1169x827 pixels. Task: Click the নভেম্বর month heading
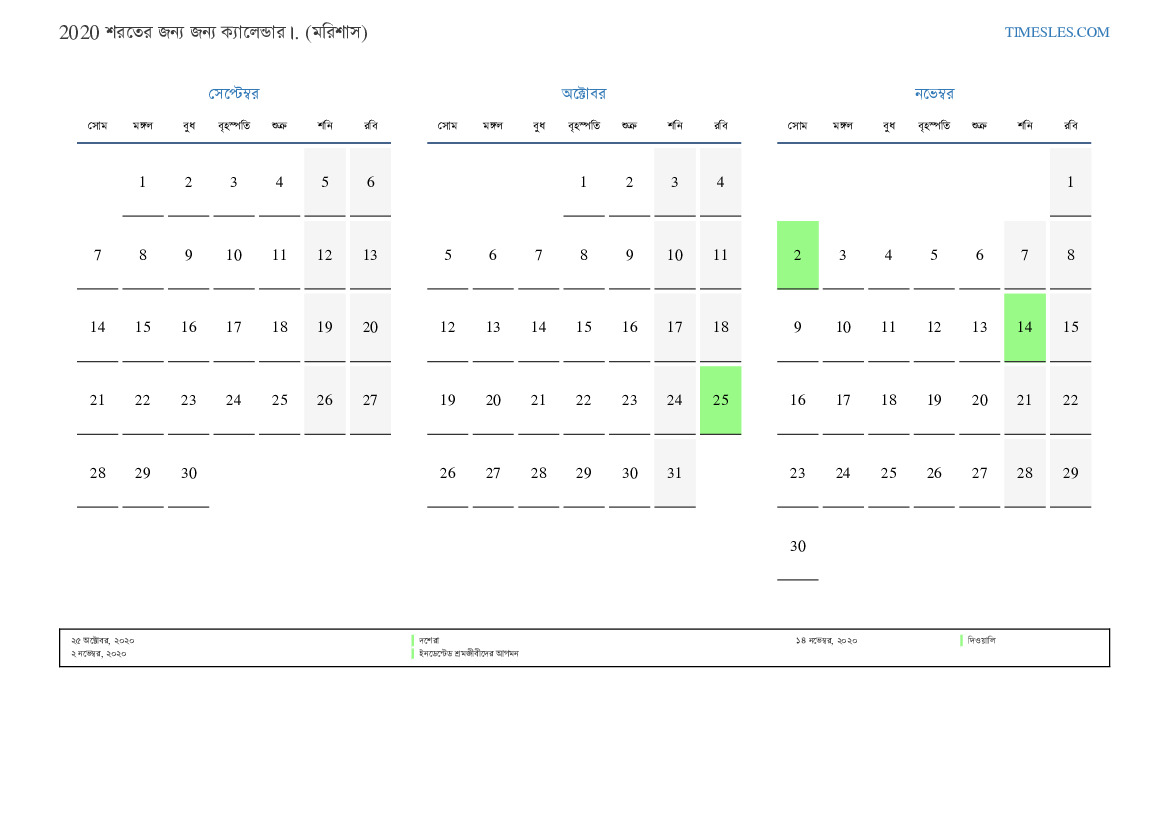934,94
